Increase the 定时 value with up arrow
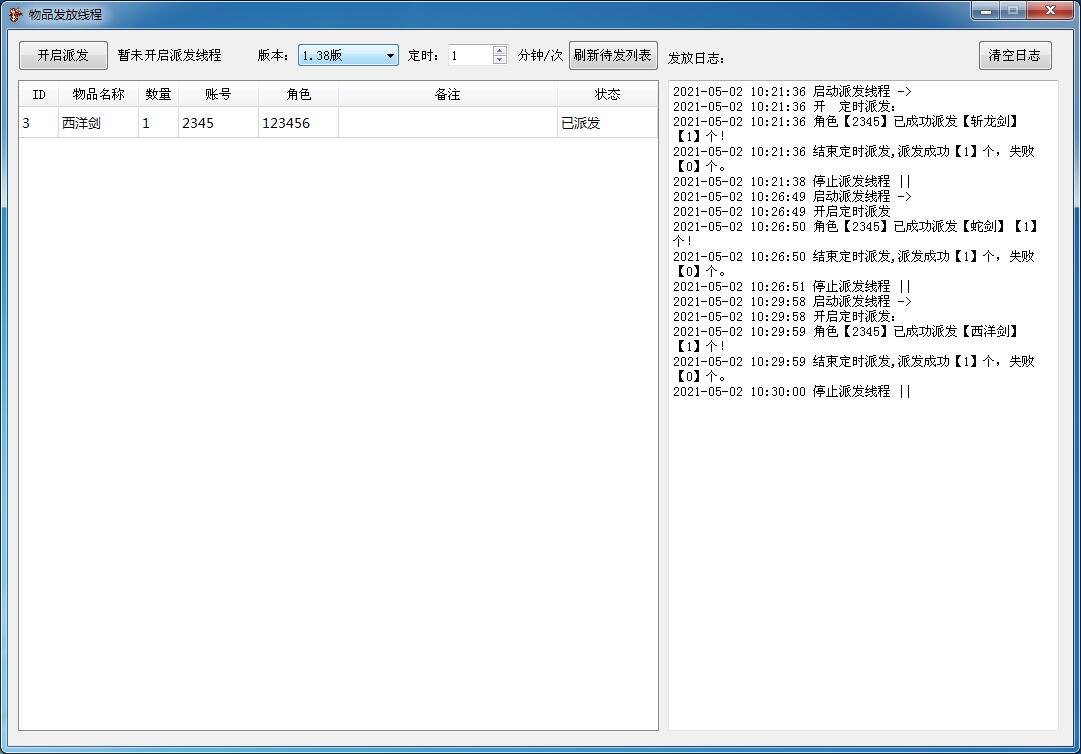Viewport: 1081px width, 754px height. [x=500, y=50]
